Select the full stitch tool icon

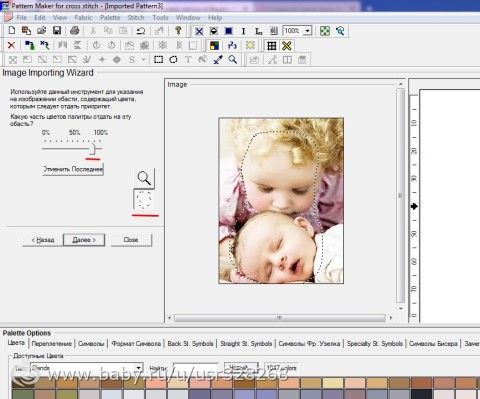(13, 60)
